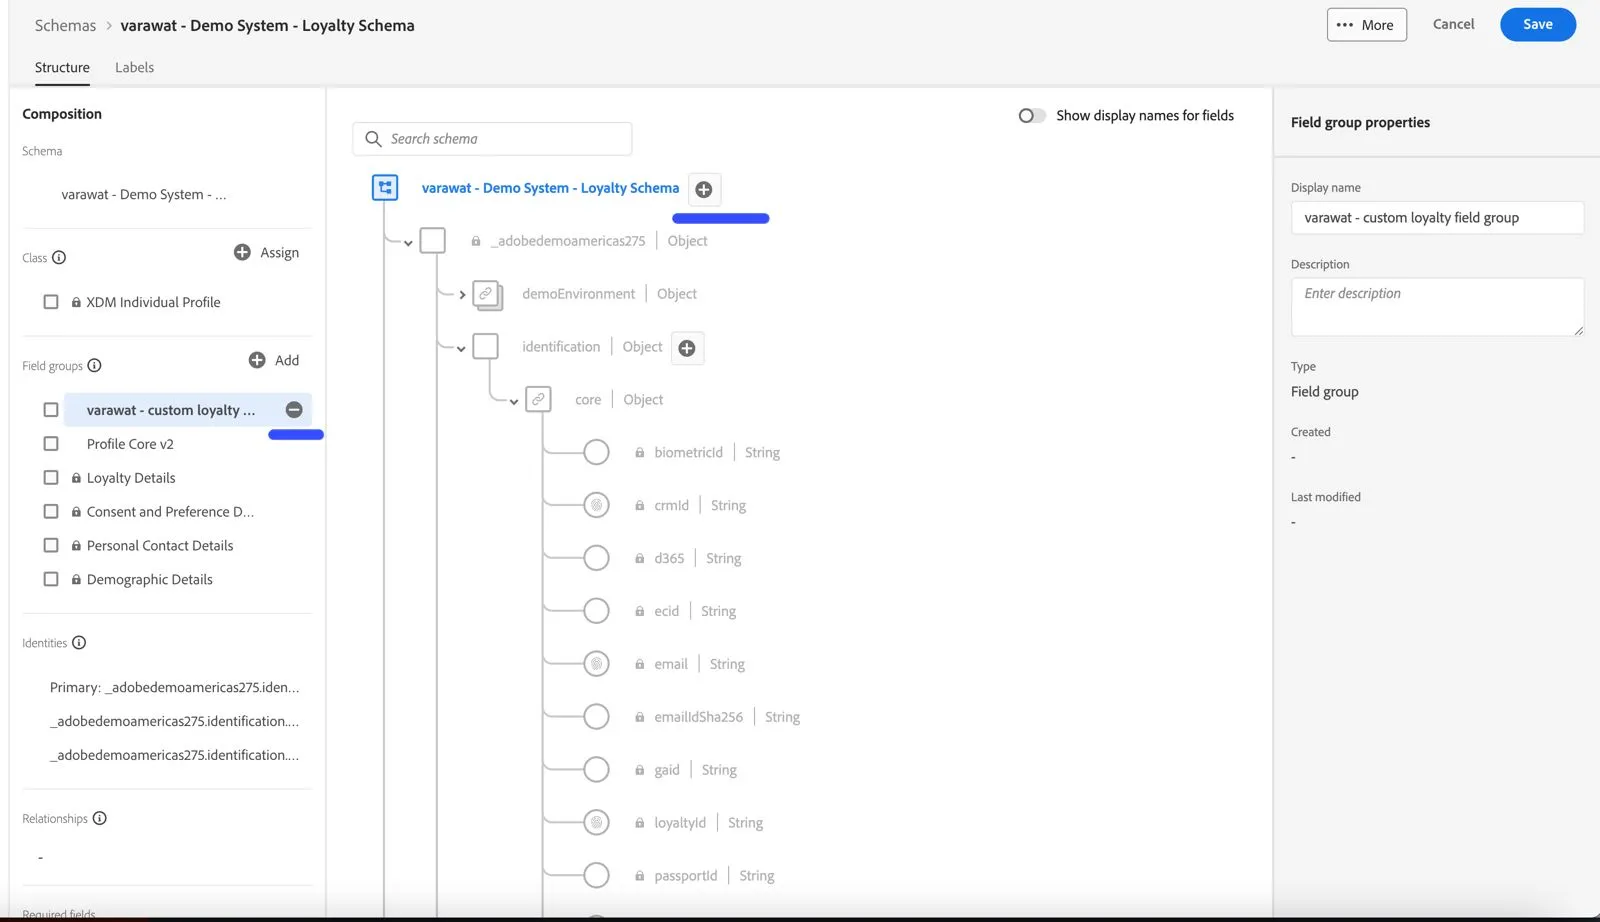Check varawat custom loyalty checkbox
This screenshot has width=1600, height=922.
click(51, 410)
